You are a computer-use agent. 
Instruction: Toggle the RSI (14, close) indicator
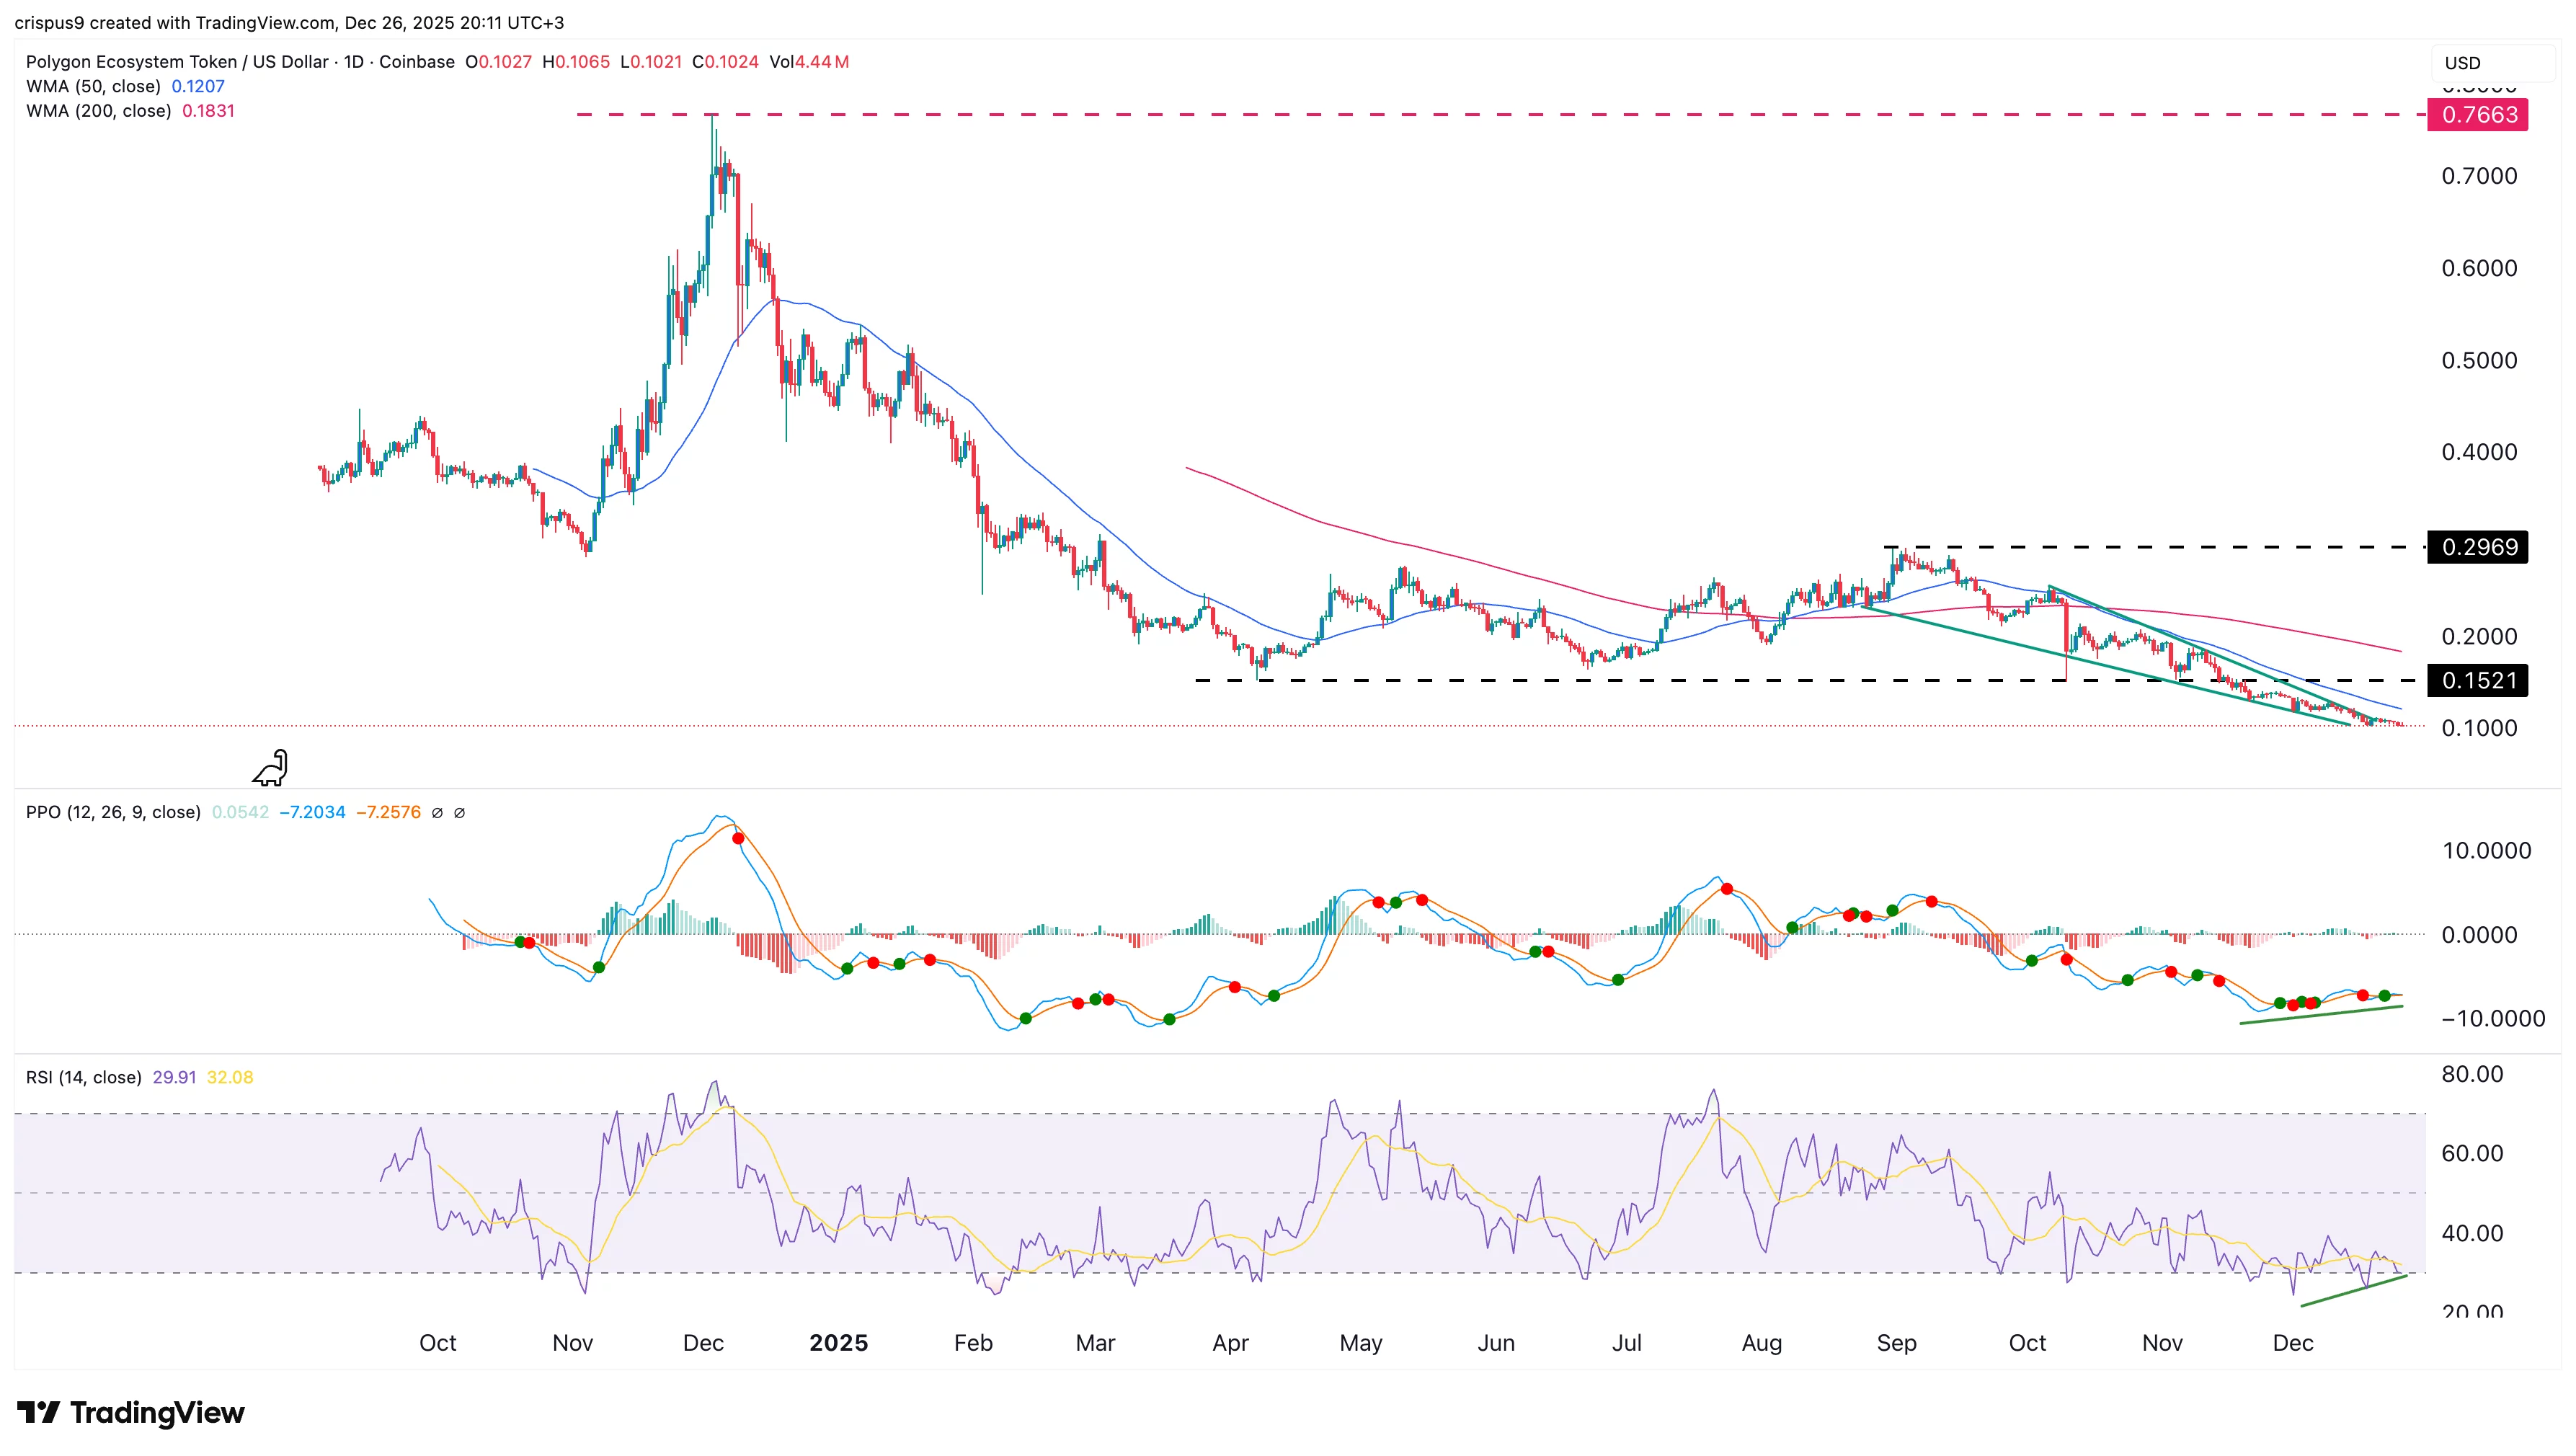[x=83, y=1077]
